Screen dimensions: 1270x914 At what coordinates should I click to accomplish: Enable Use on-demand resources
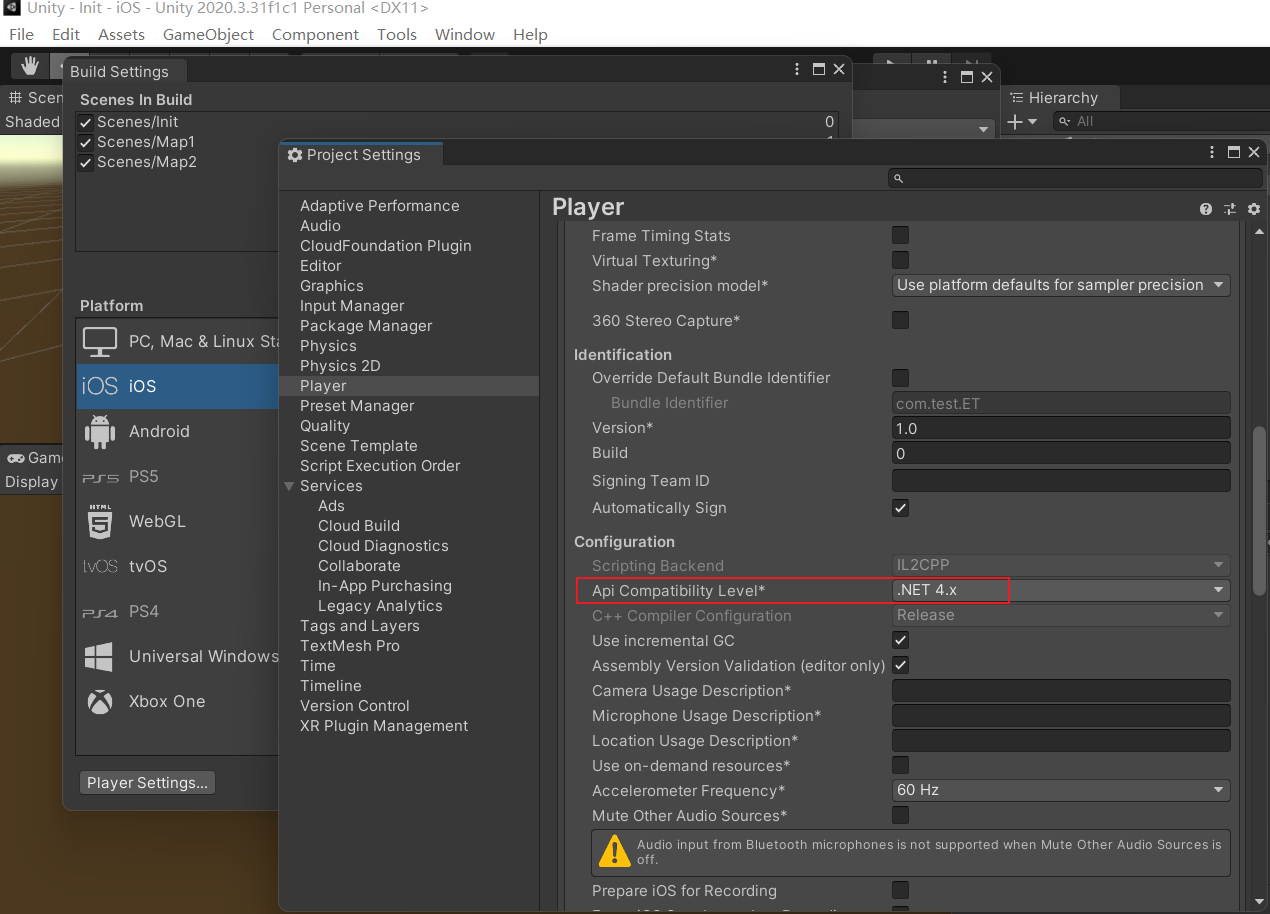click(x=900, y=765)
